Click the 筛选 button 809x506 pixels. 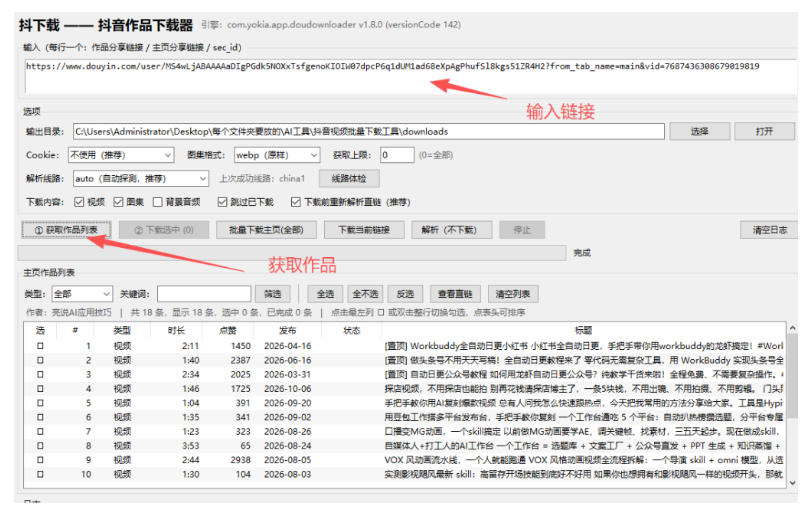click(x=273, y=294)
